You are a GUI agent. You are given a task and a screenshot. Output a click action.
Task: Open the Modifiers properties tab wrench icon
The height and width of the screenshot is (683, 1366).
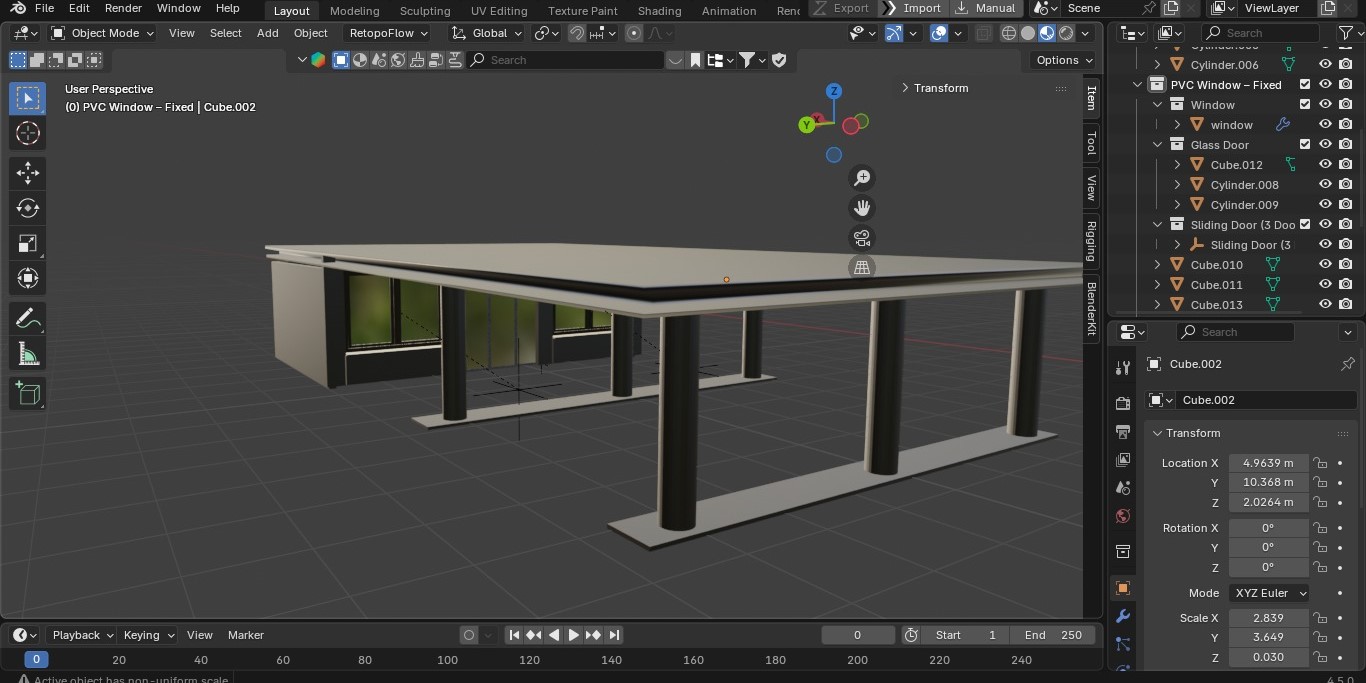coord(1123,616)
